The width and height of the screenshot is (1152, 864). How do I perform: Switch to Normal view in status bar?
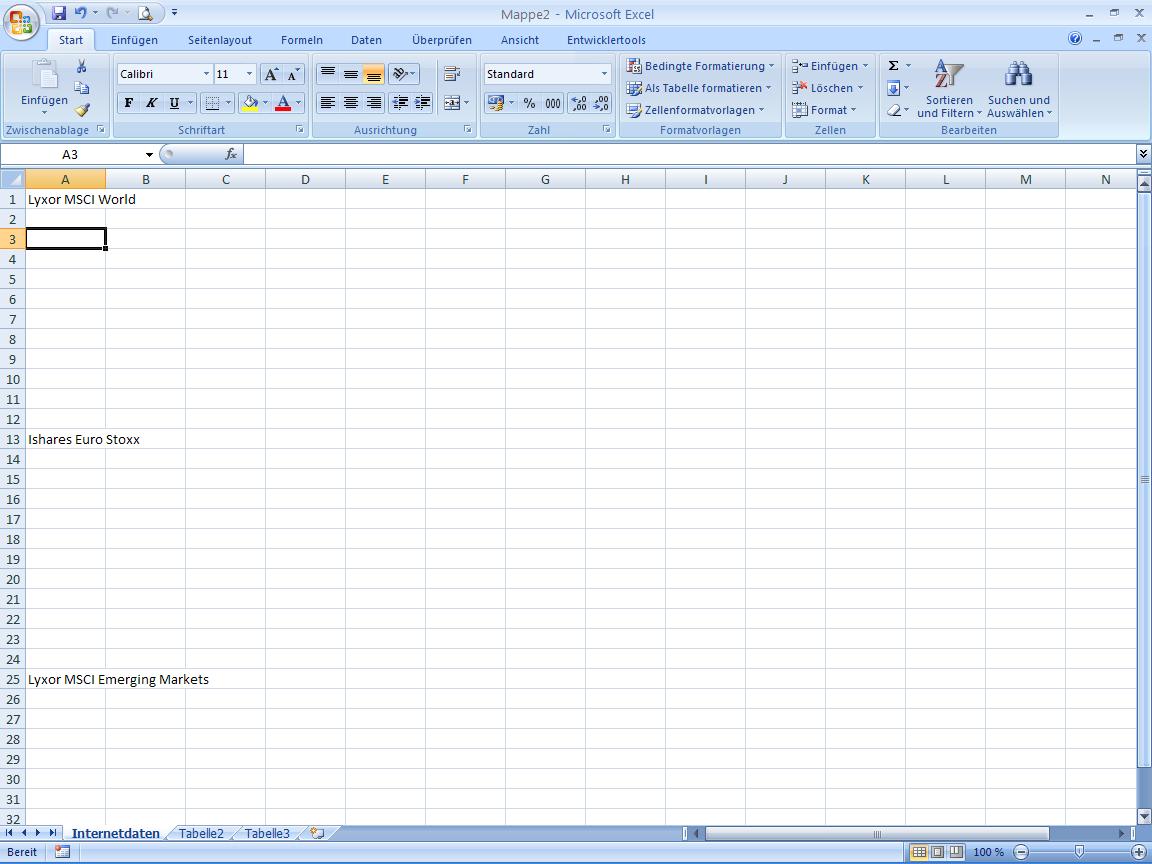click(918, 852)
